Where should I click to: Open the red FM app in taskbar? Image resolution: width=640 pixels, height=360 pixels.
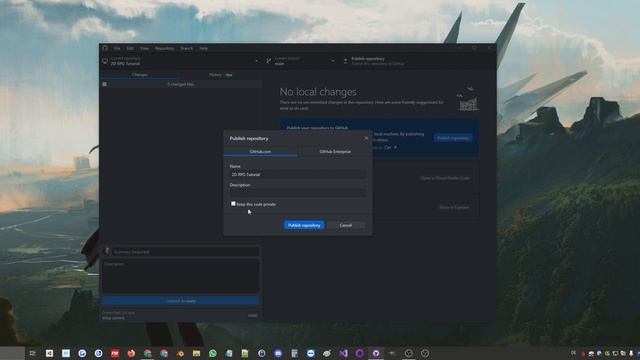pyautogui.click(x=115, y=353)
